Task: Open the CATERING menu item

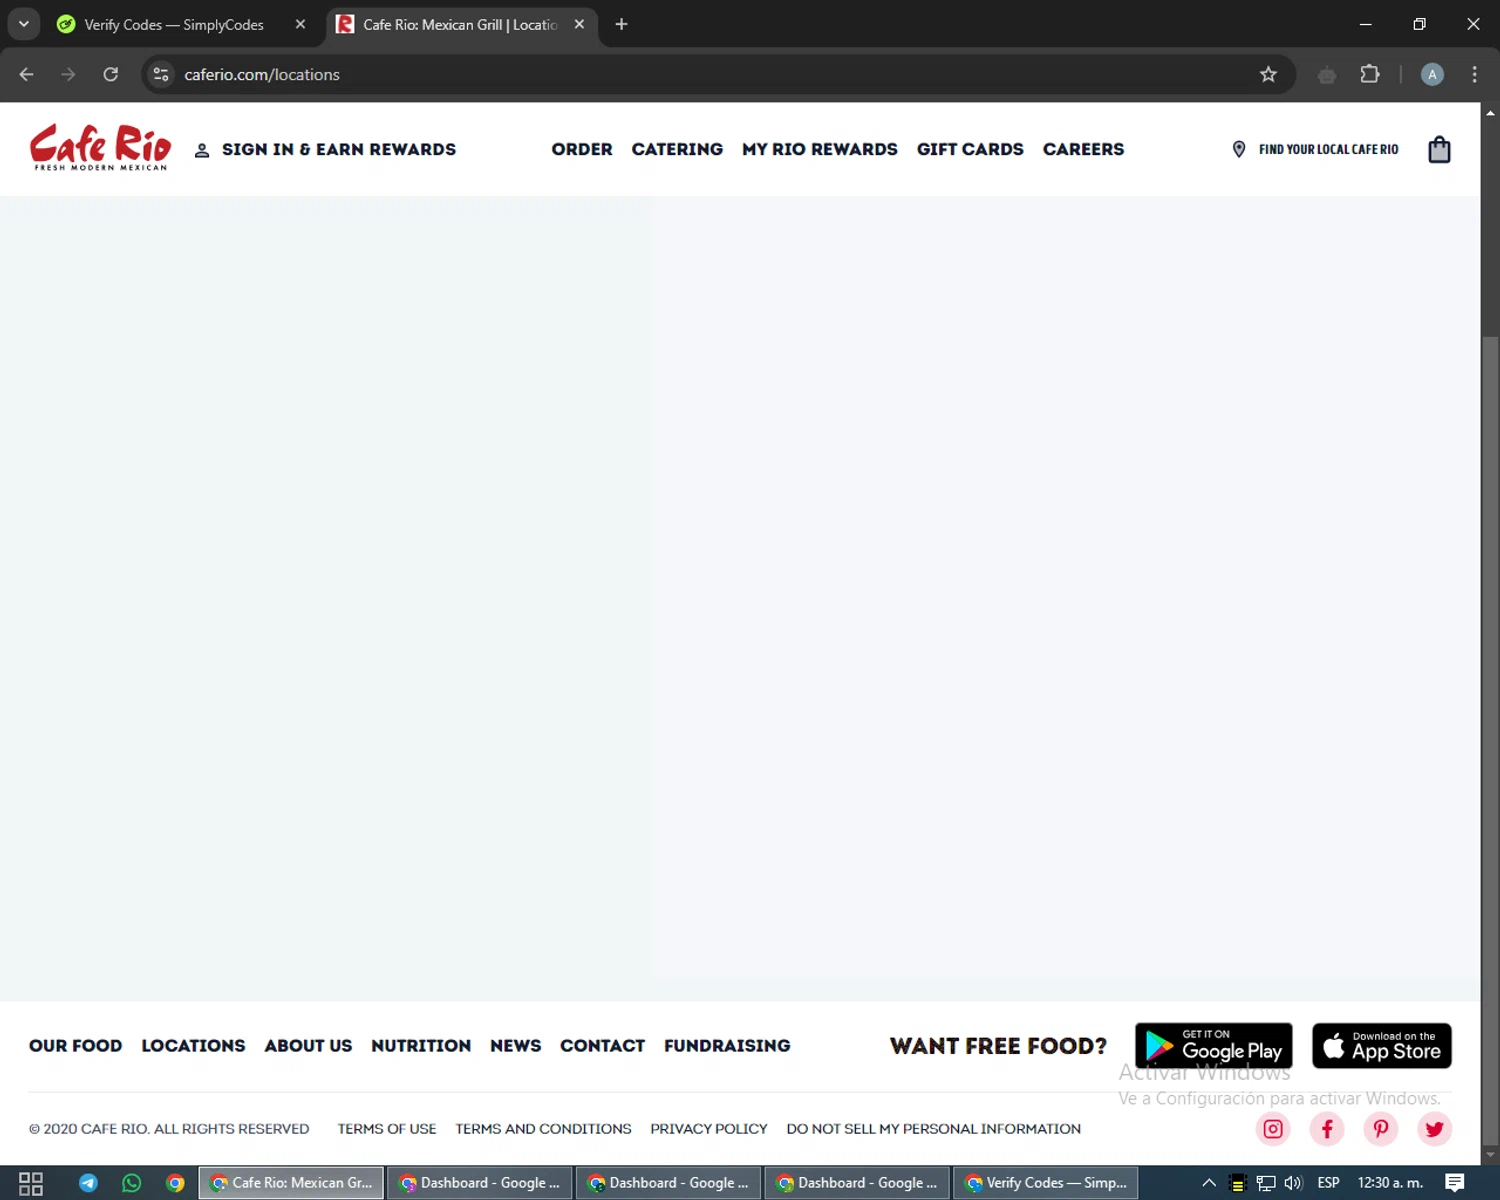Action: point(677,149)
